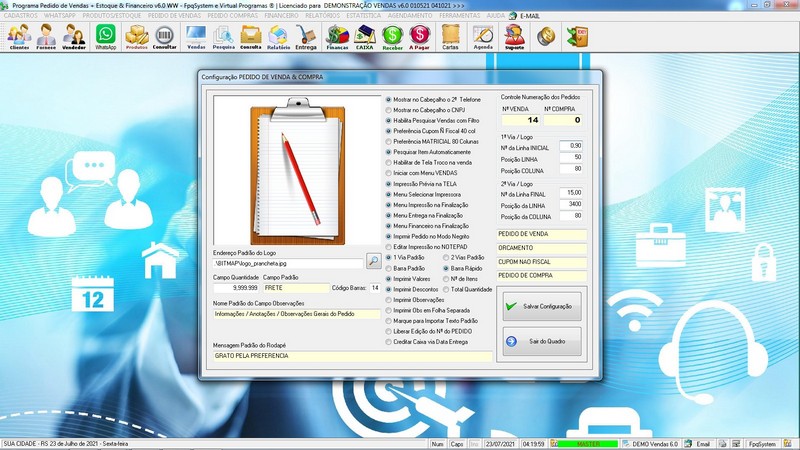Image resolution: width=800 pixels, height=450 pixels.
Task: Open the CAIXA register icon
Action: pyautogui.click(x=364, y=37)
